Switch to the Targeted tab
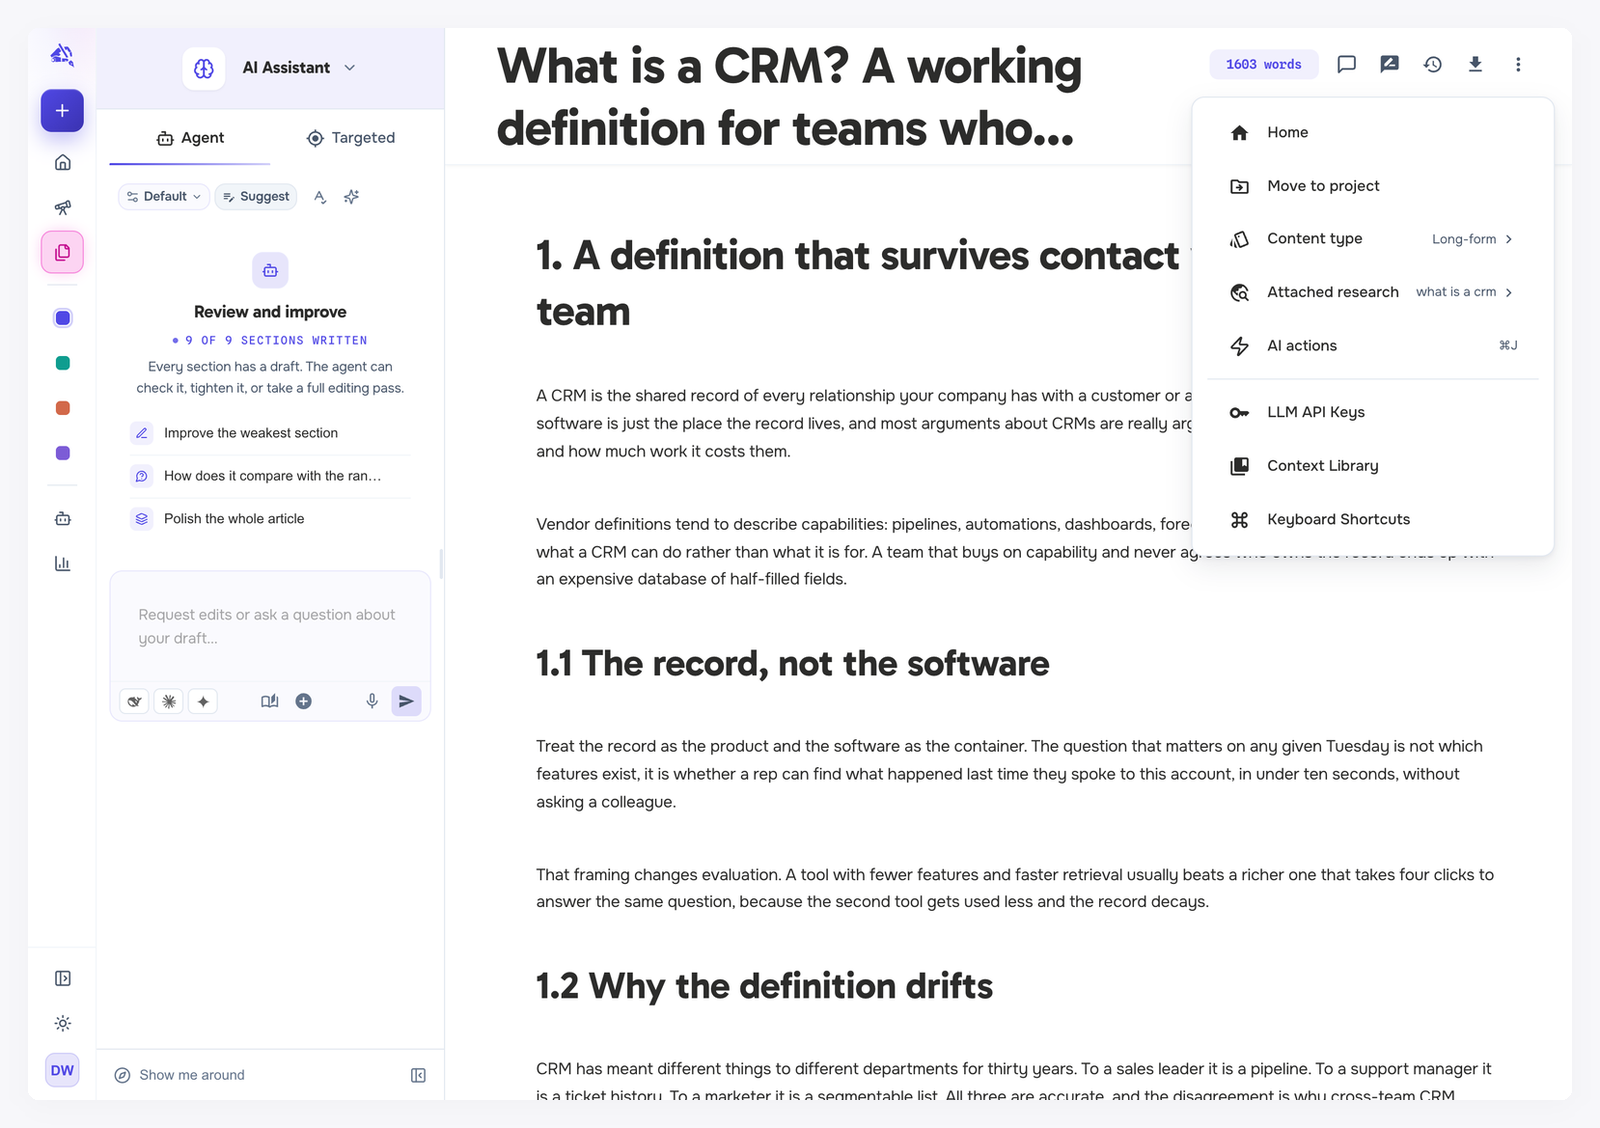The width and height of the screenshot is (1600, 1128). pos(351,138)
